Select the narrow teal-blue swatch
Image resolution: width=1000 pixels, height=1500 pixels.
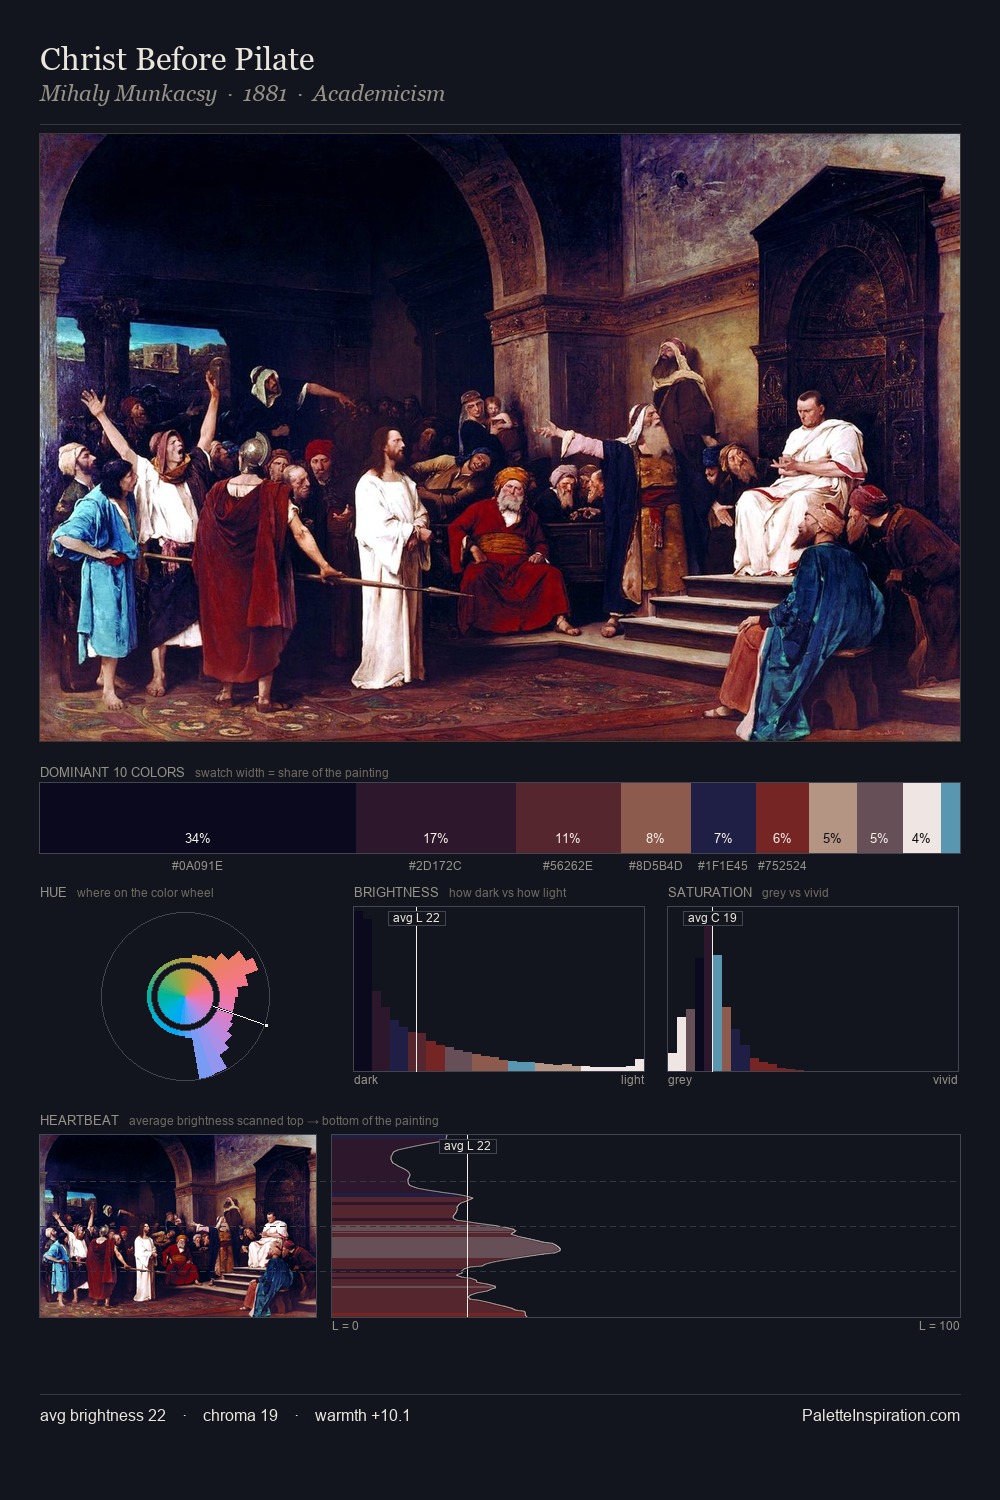click(x=950, y=818)
